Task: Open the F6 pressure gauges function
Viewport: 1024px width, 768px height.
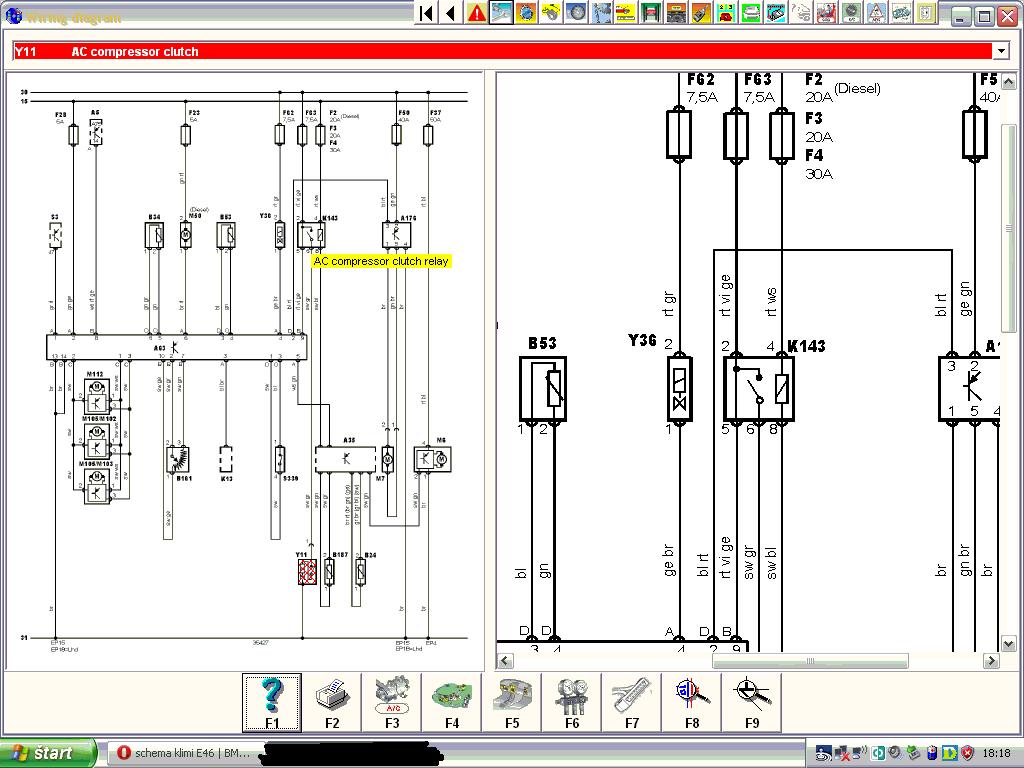Action: (571, 702)
